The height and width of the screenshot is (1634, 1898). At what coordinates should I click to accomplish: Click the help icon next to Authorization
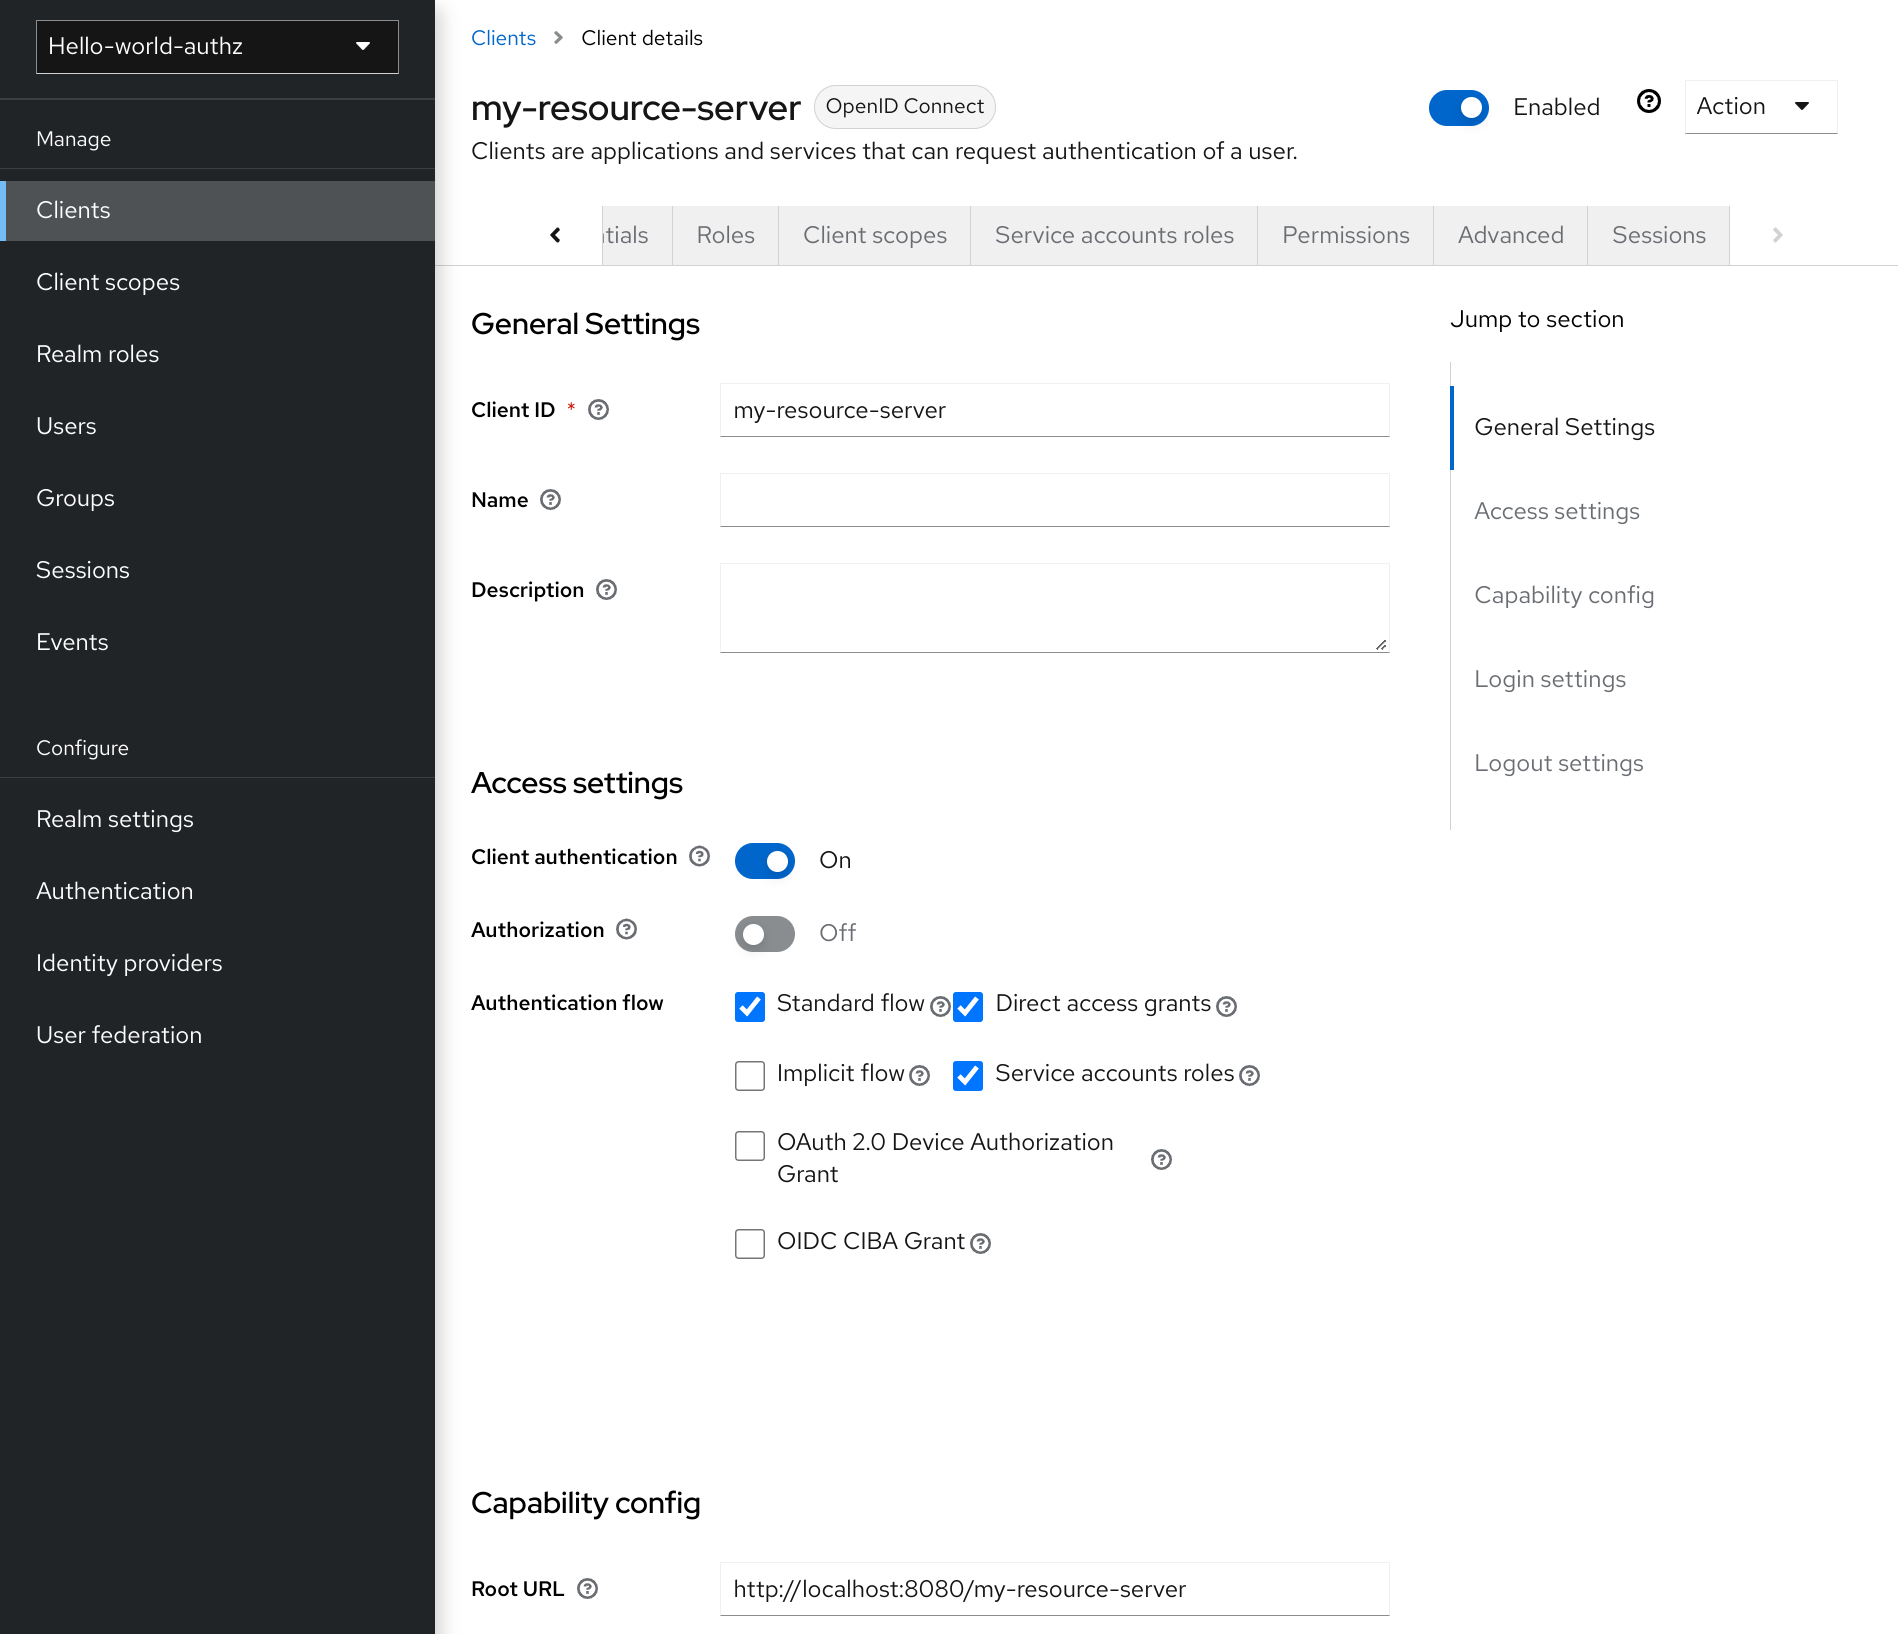626,930
